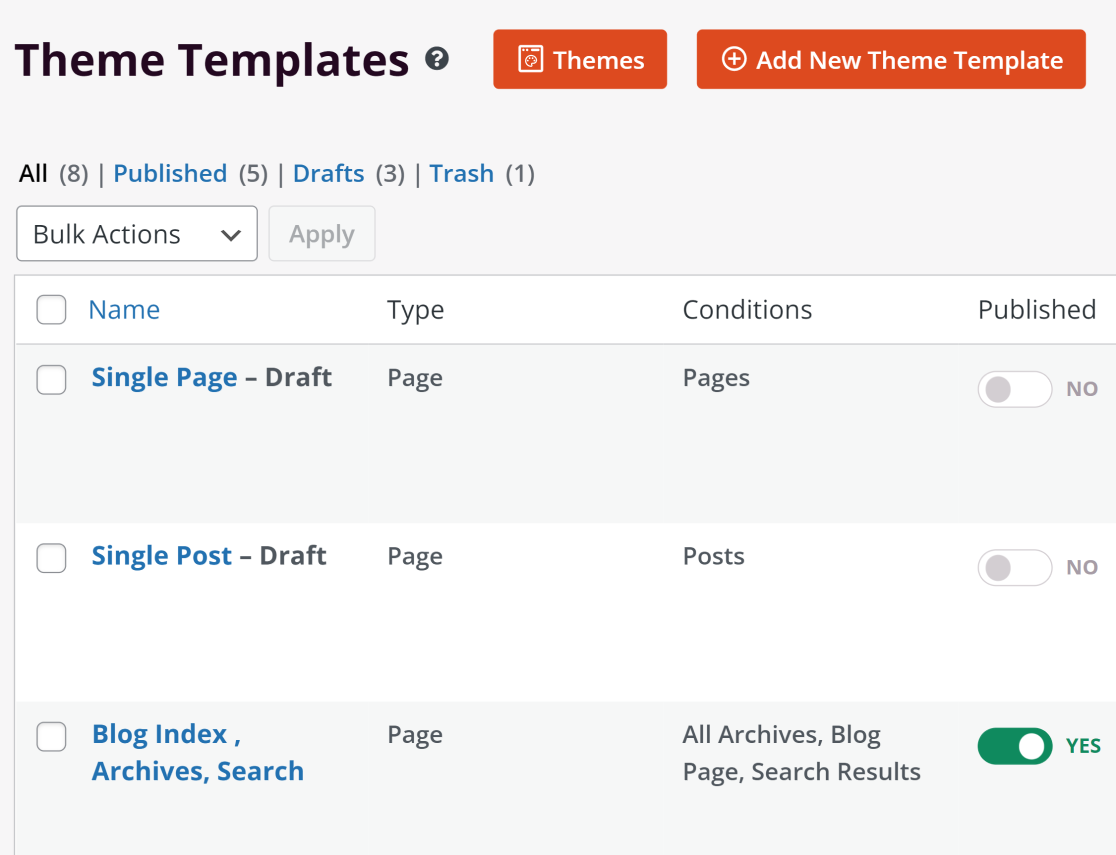Open the Single Page draft template
The image size is (1116, 855).
(163, 377)
